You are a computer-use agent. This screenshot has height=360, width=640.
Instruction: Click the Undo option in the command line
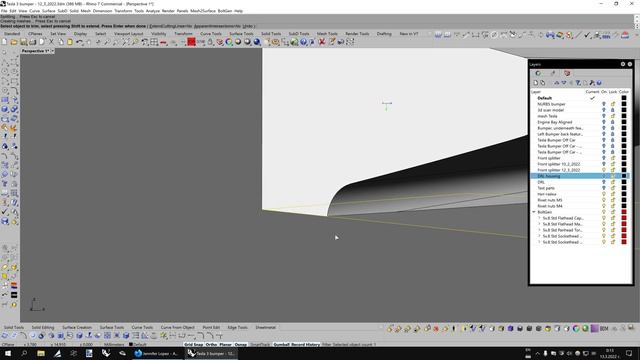tap(247, 26)
